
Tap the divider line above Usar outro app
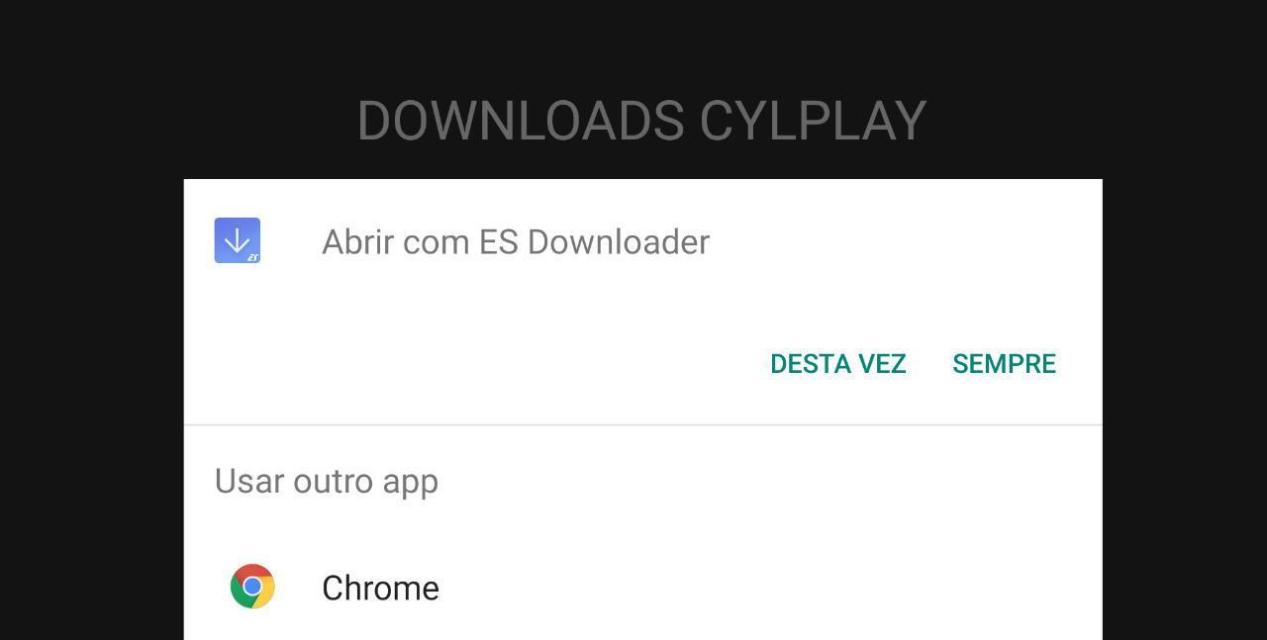pos(643,425)
